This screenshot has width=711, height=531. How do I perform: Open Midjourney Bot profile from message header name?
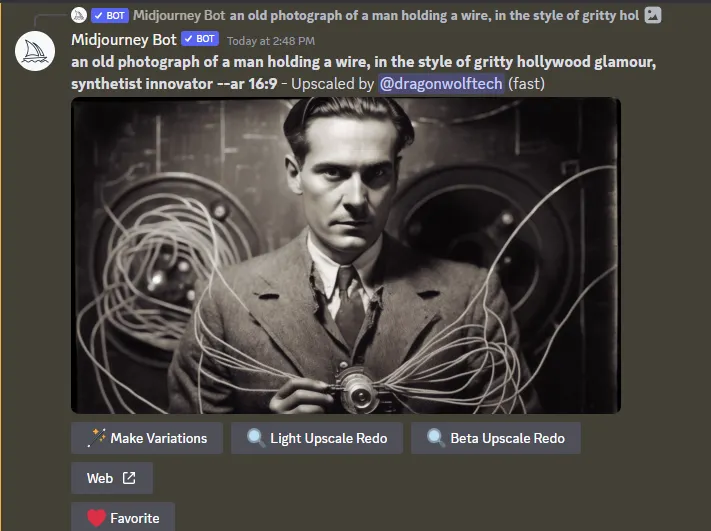[x=124, y=39]
